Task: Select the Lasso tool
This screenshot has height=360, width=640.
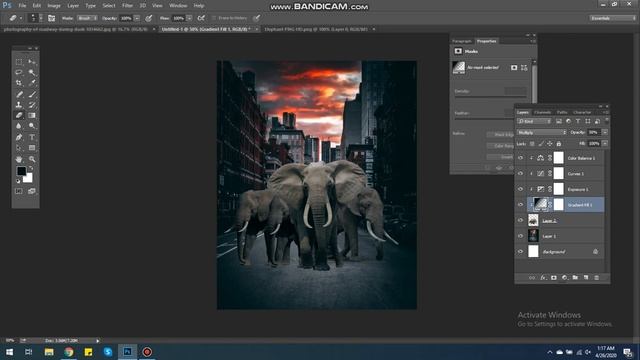Action: (x=19, y=73)
